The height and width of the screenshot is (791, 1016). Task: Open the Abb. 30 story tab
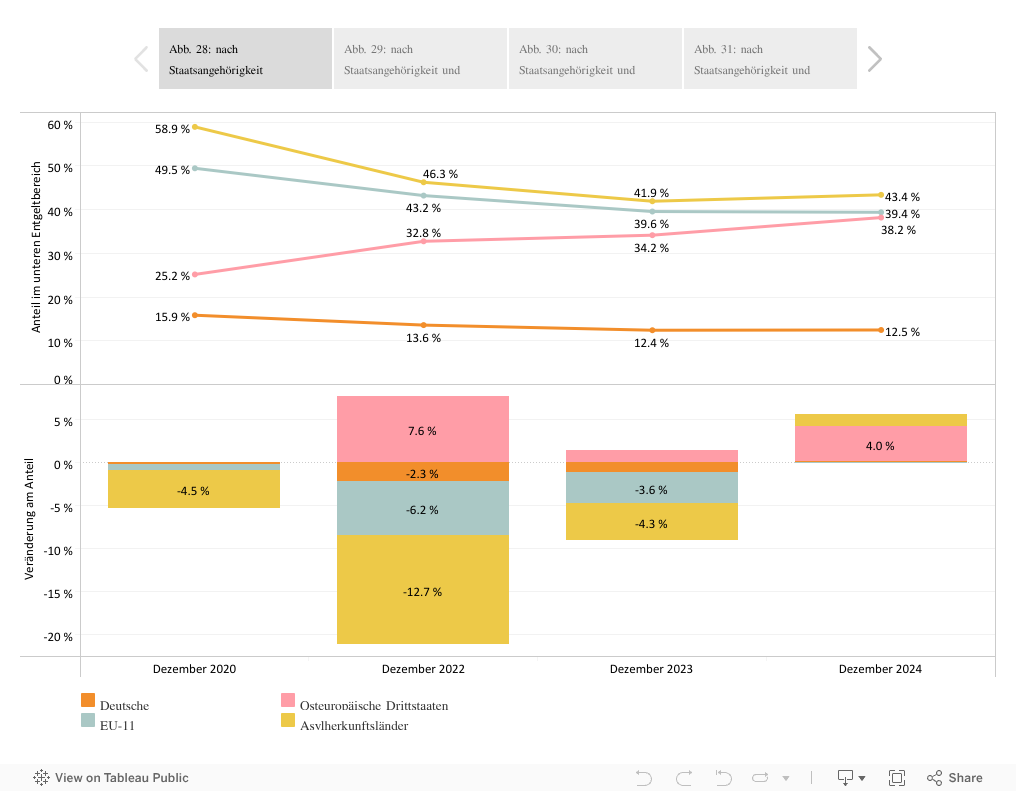(x=595, y=59)
